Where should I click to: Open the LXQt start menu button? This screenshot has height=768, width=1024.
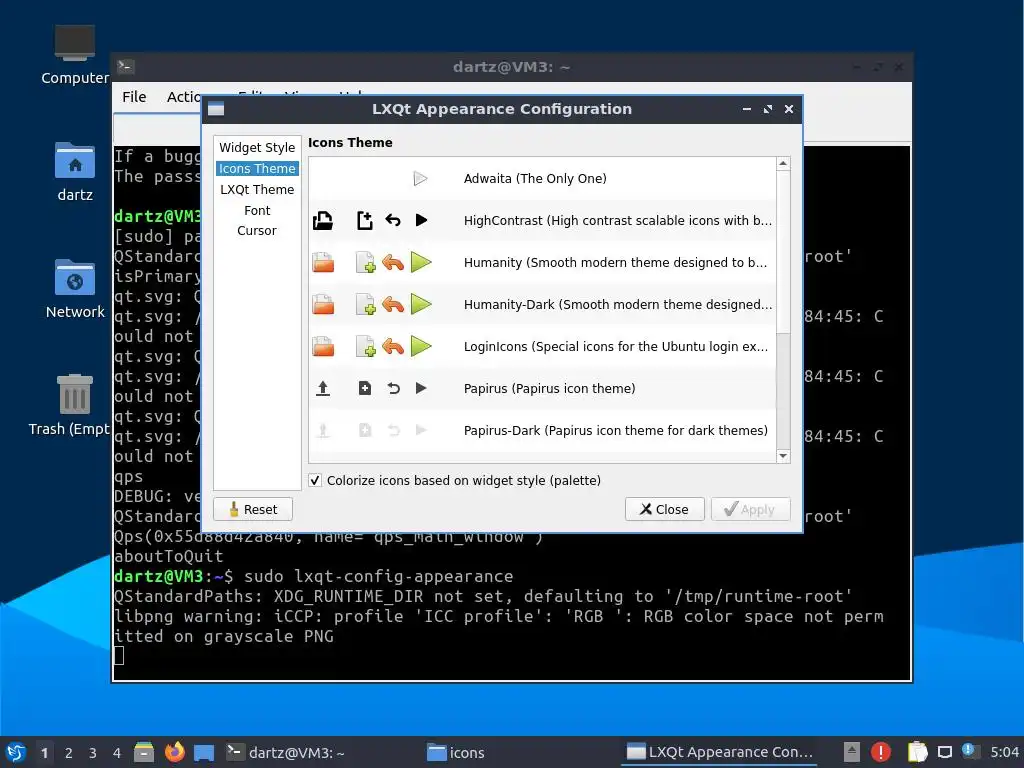pos(15,752)
